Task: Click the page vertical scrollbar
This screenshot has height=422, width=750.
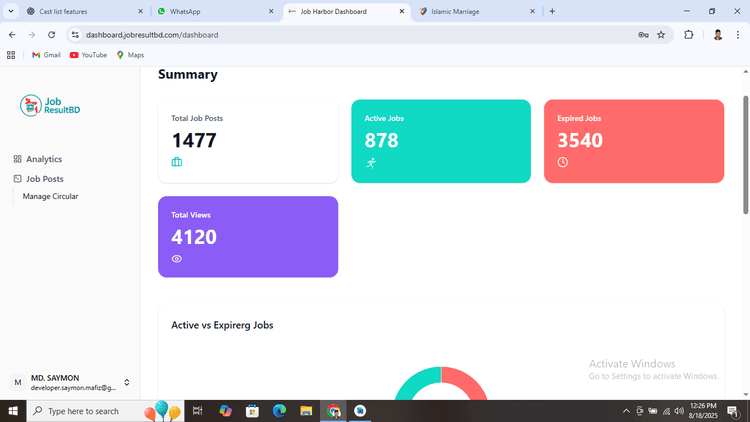Action: (745, 155)
